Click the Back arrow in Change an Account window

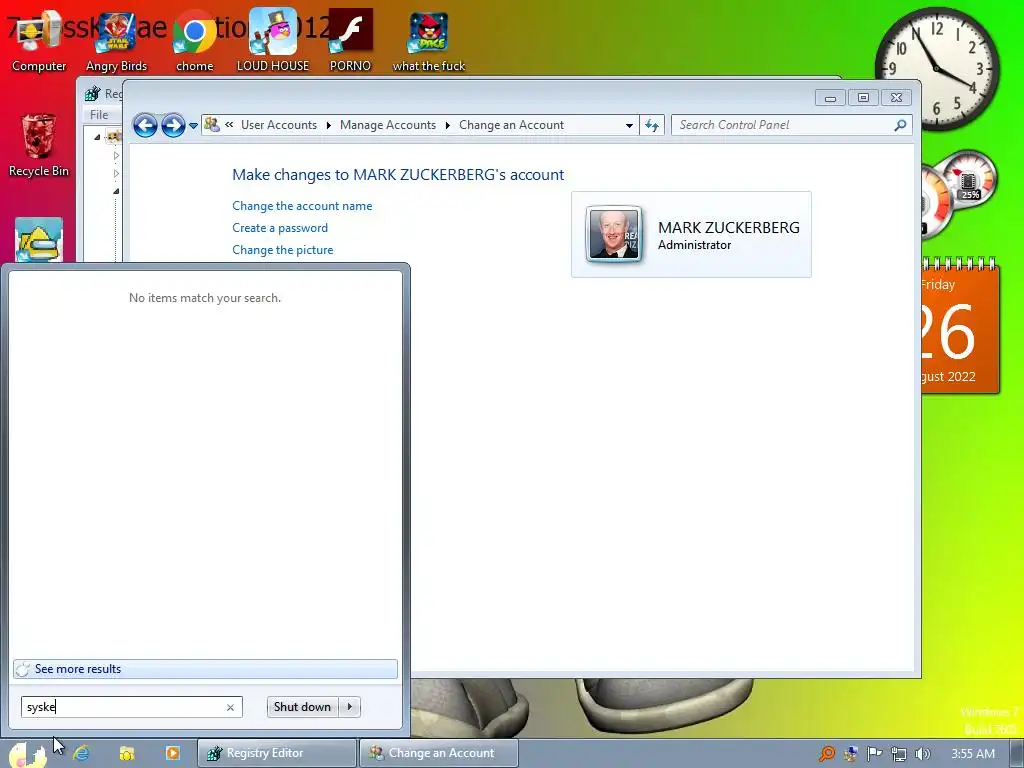pos(145,125)
